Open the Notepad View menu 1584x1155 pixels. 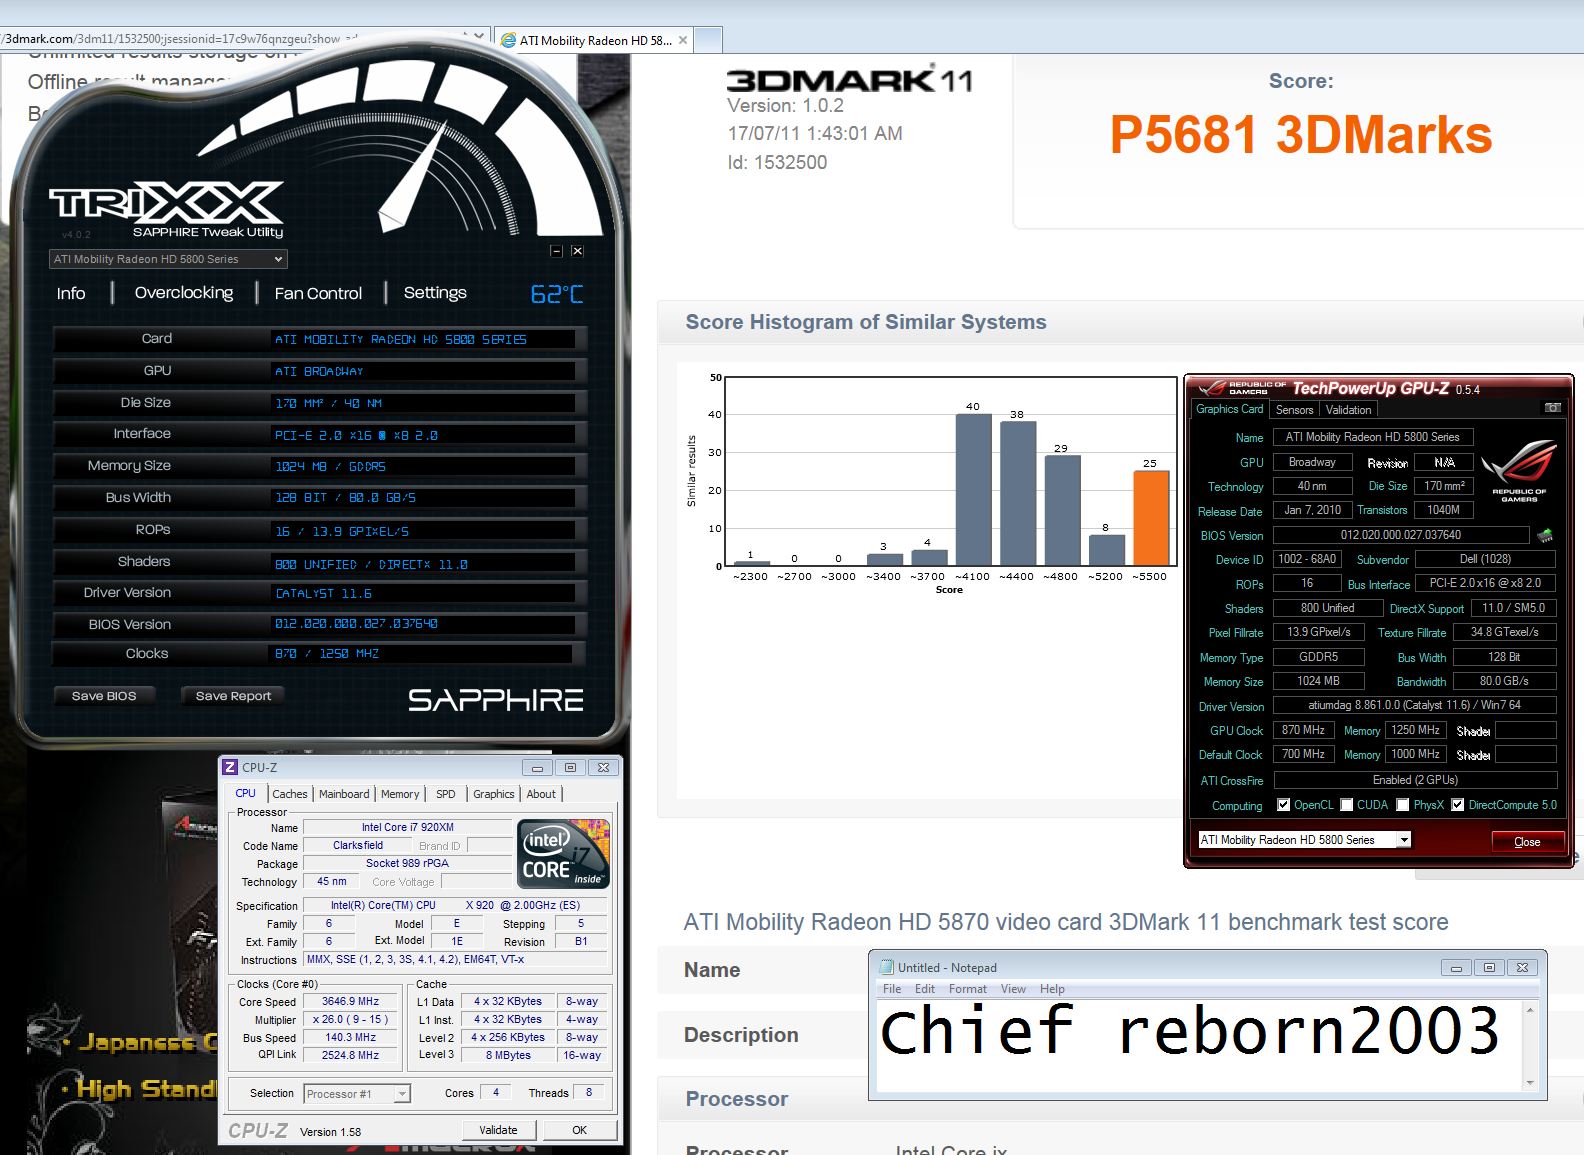pyautogui.click(x=1014, y=989)
